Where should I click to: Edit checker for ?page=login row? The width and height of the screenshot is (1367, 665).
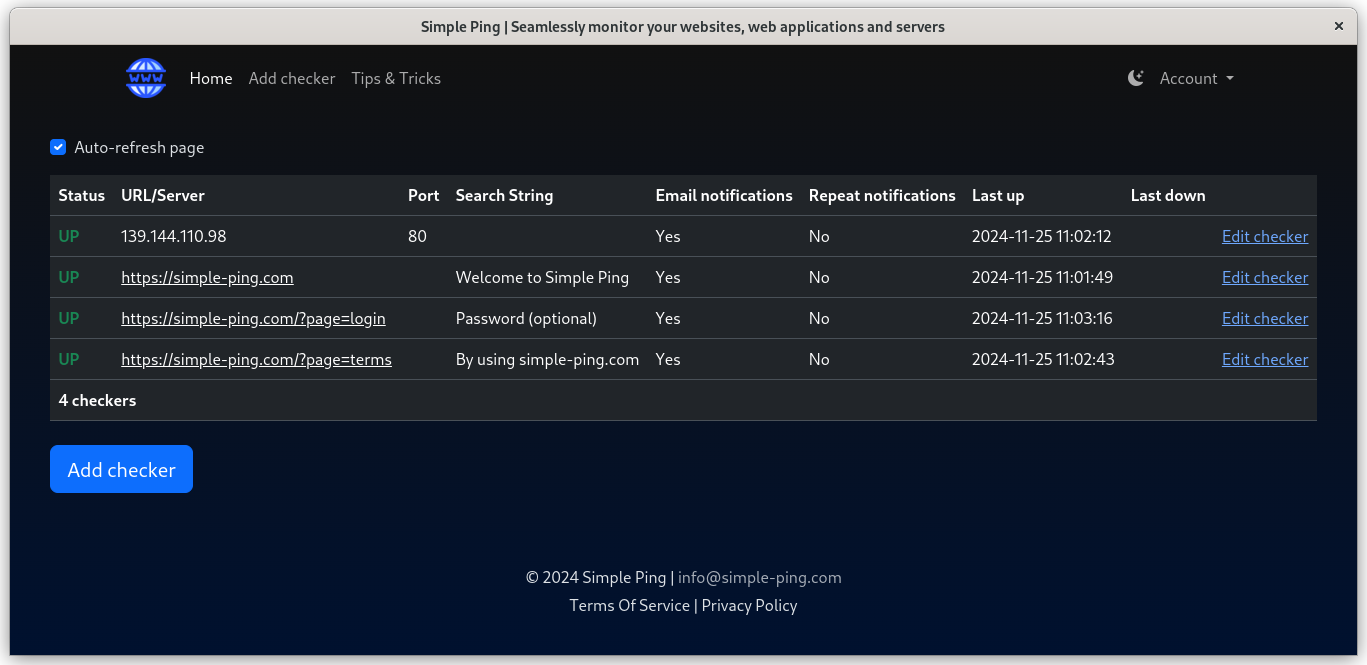[x=1265, y=318]
